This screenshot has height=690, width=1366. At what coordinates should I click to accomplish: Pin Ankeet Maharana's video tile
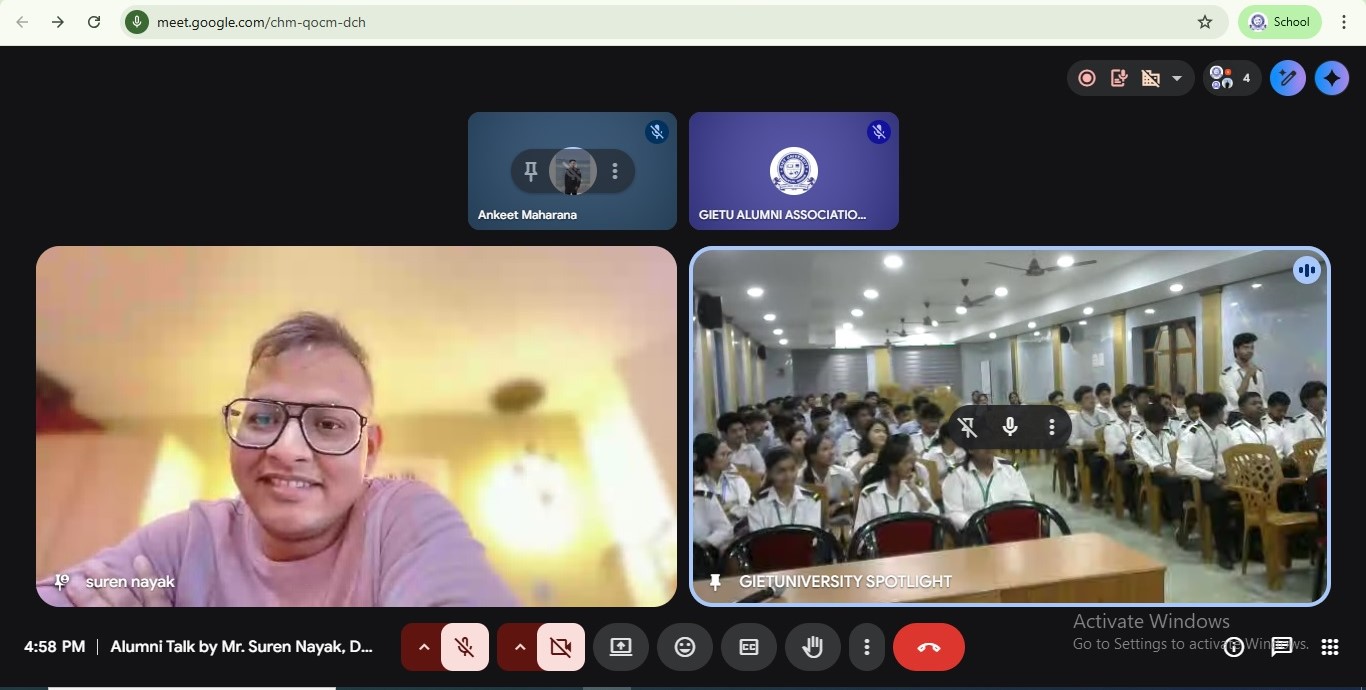coord(531,172)
